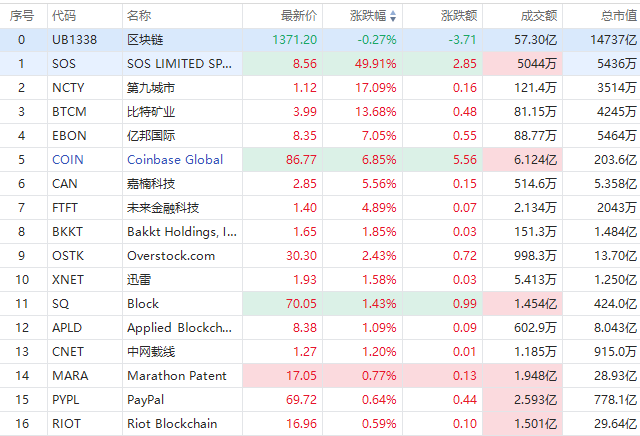Open the Coinbase Global stock link
640x436 pixels.
click(x=175, y=160)
